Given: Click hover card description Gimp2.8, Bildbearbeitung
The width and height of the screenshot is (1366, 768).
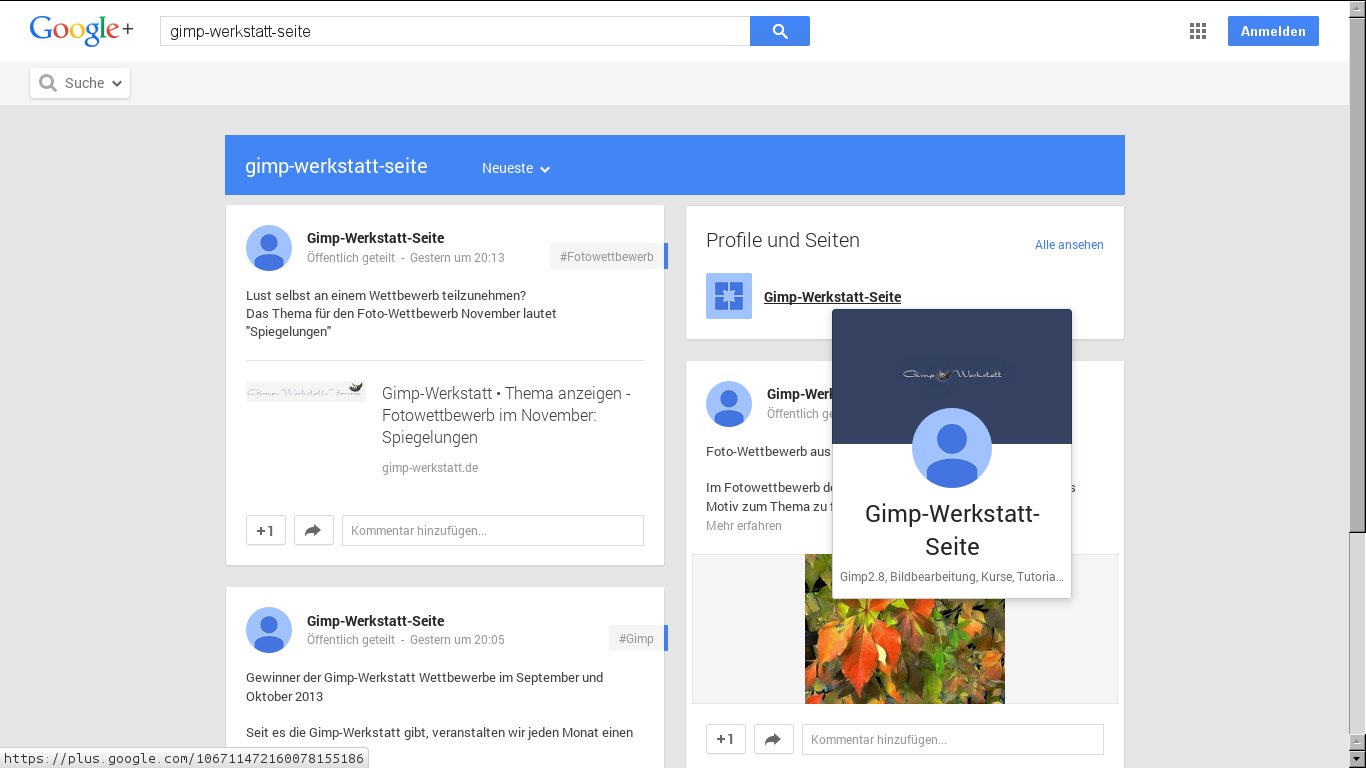Looking at the screenshot, I should (952, 577).
